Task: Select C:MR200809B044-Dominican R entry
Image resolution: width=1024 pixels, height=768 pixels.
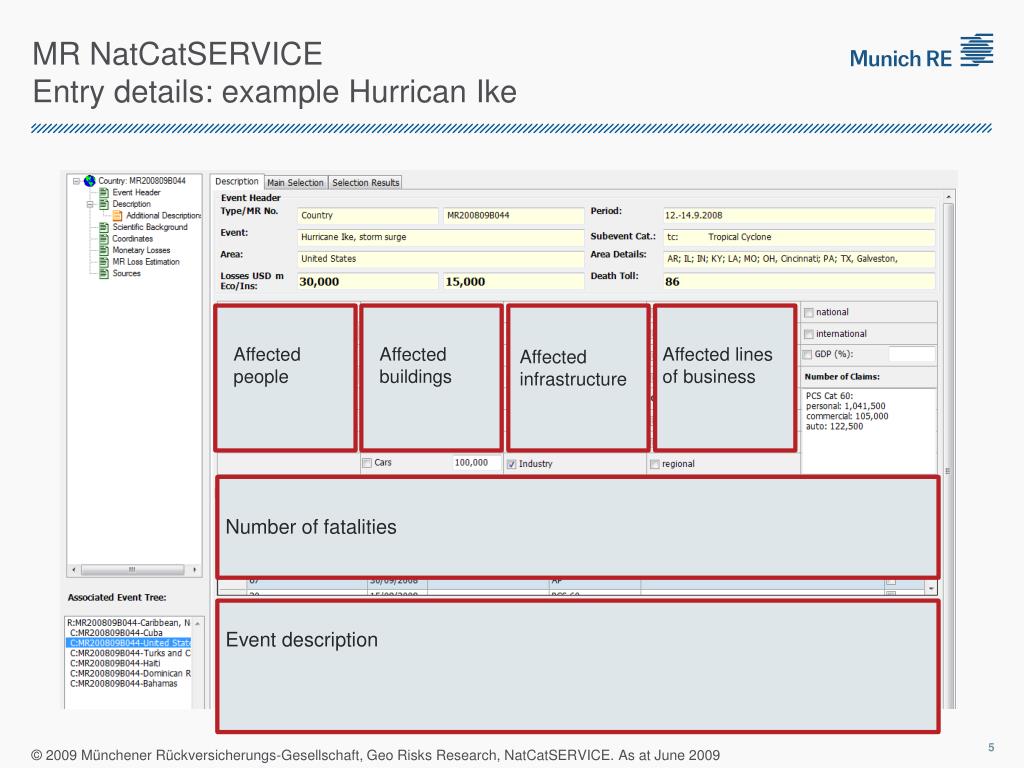Action: [130, 673]
